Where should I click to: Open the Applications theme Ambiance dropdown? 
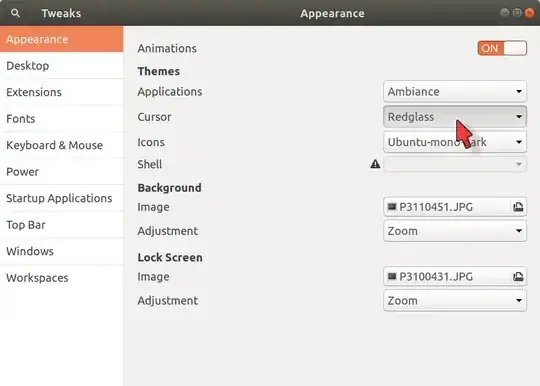point(455,92)
